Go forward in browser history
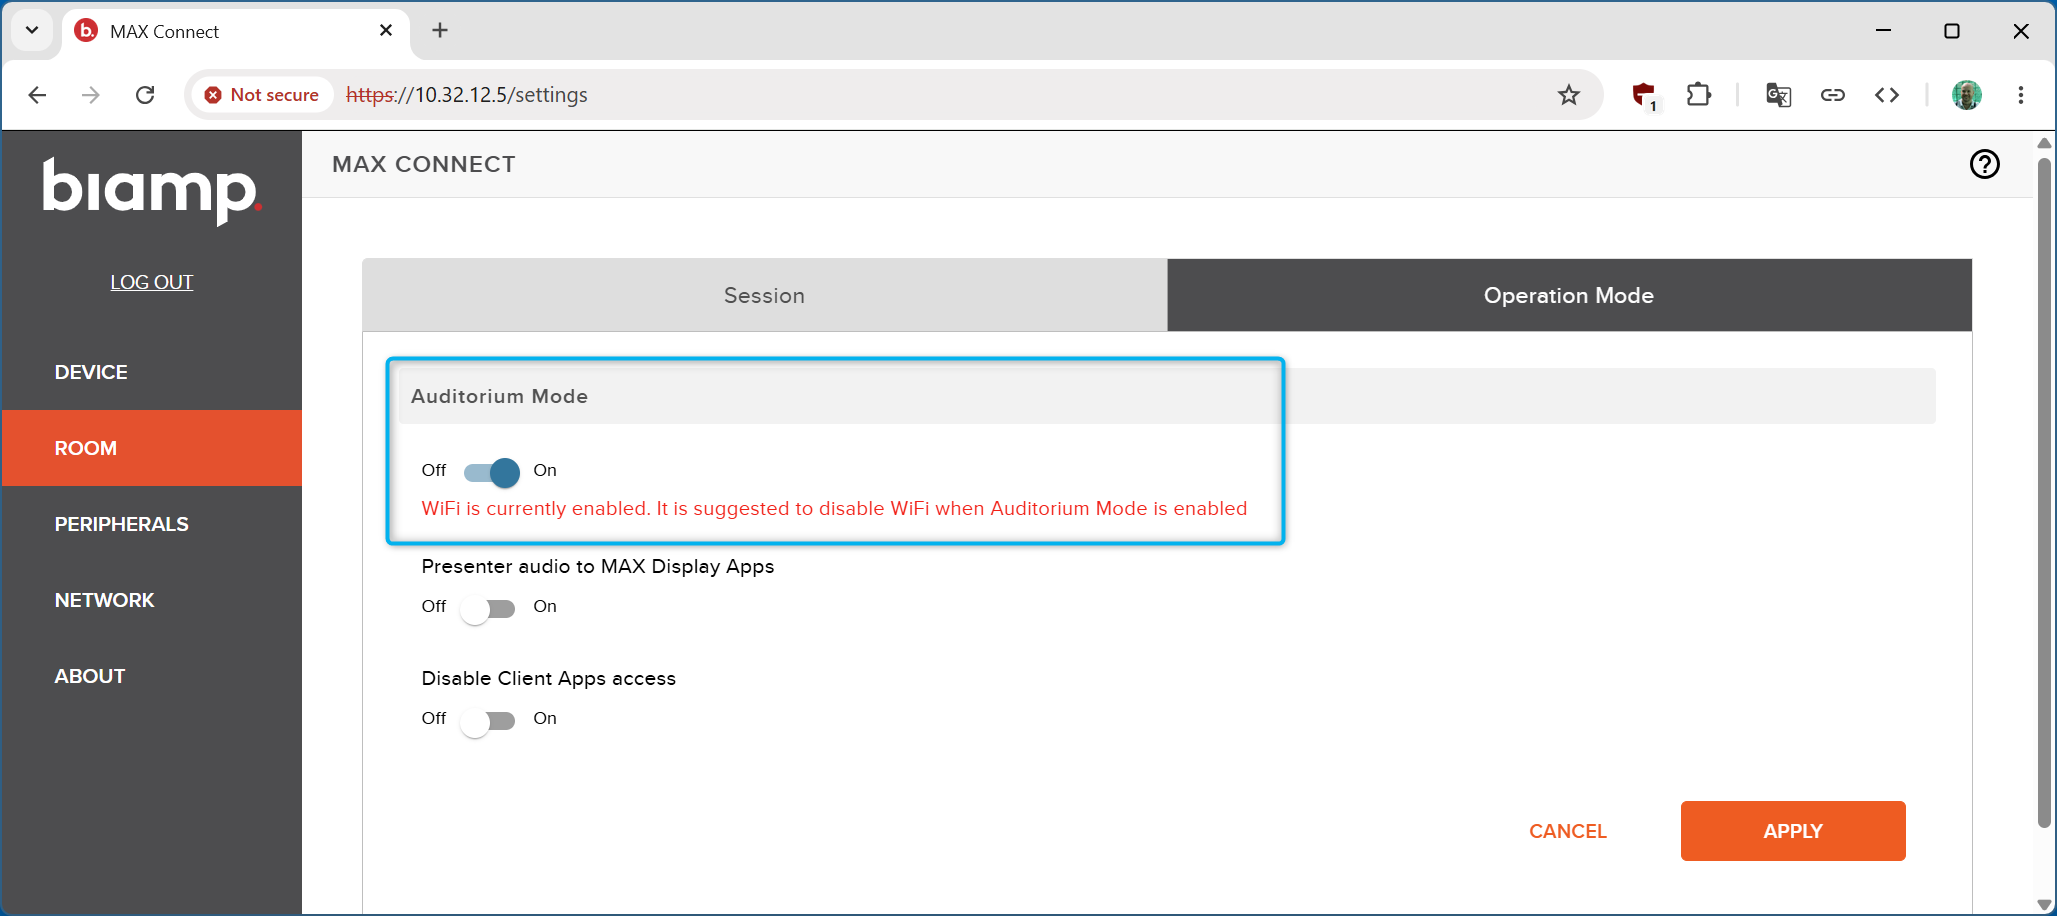The image size is (2057, 916). [x=91, y=95]
